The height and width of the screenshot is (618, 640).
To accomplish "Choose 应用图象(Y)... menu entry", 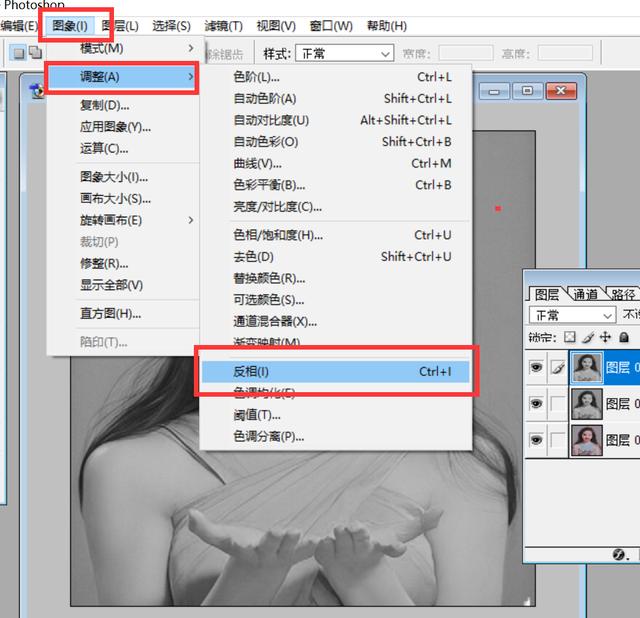I will (122, 127).
